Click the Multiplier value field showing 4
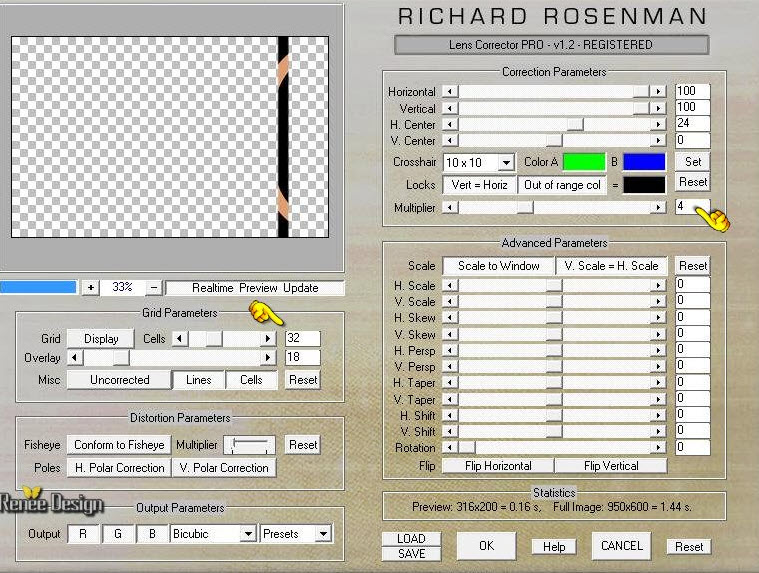The height and width of the screenshot is (573, 759). coord(692,207)
